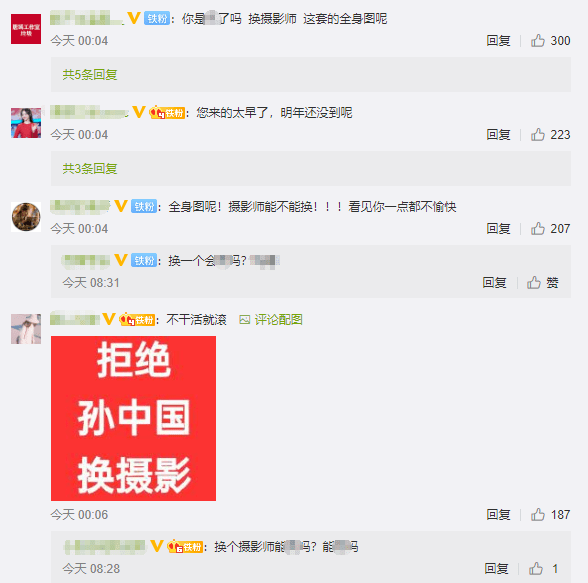The image size is (588, 583).
Task: Click the crown 铁粉 badge in second comment
Action: [x=167, y=112]
